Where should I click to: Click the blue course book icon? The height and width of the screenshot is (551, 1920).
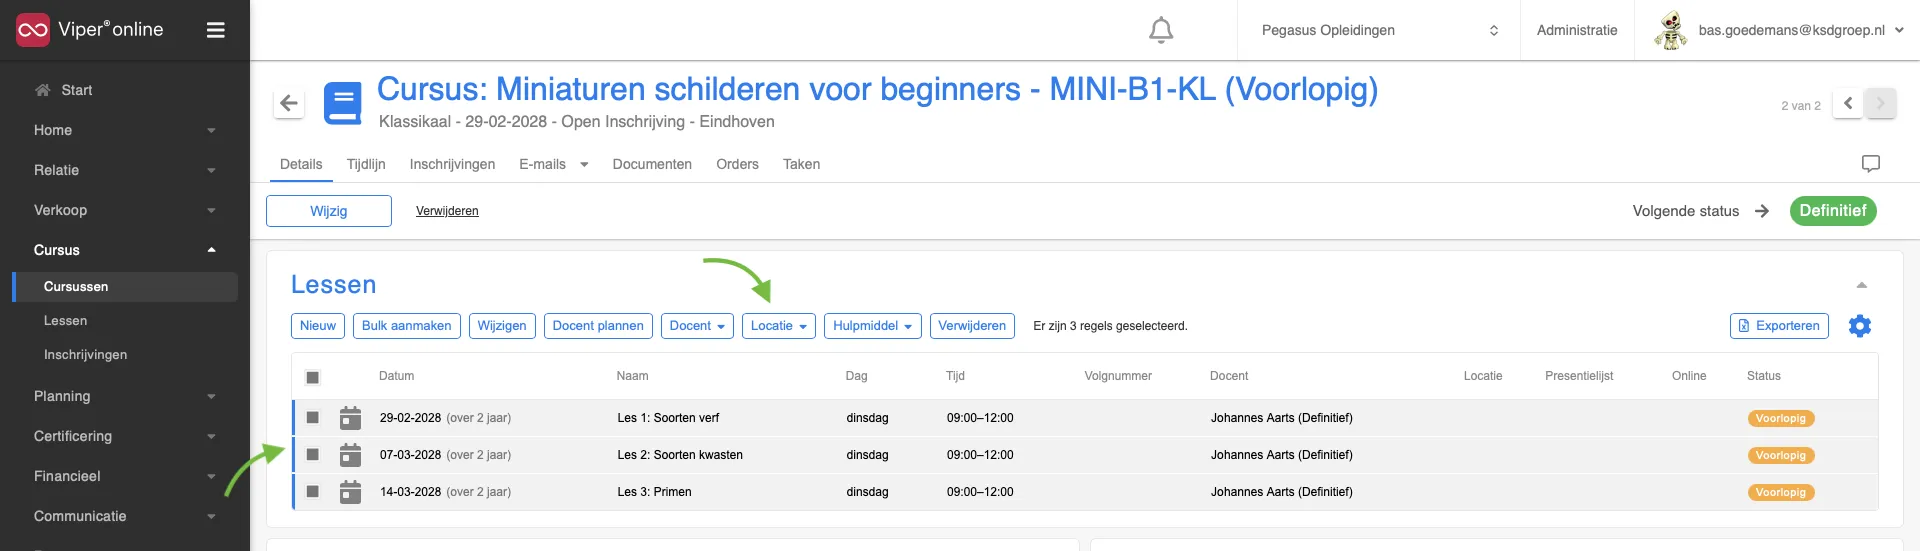pyautogui.click(x=343, y=103)
